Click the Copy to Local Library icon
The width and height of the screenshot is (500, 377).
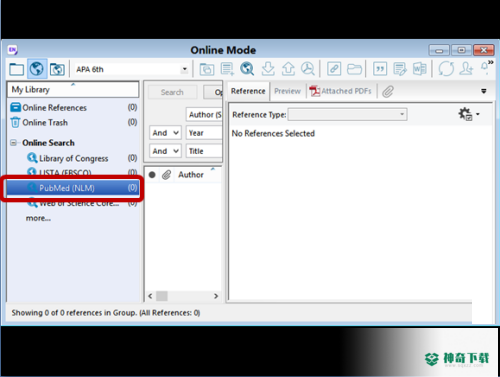[x=207, y=69]
